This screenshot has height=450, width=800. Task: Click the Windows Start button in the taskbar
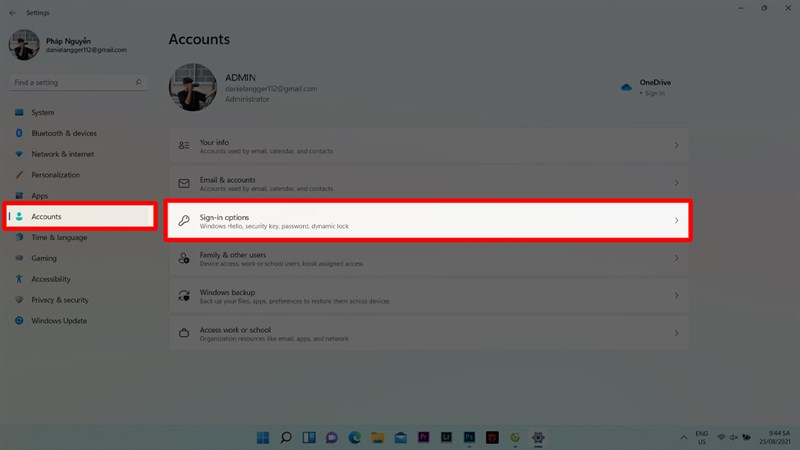point(263,437)
